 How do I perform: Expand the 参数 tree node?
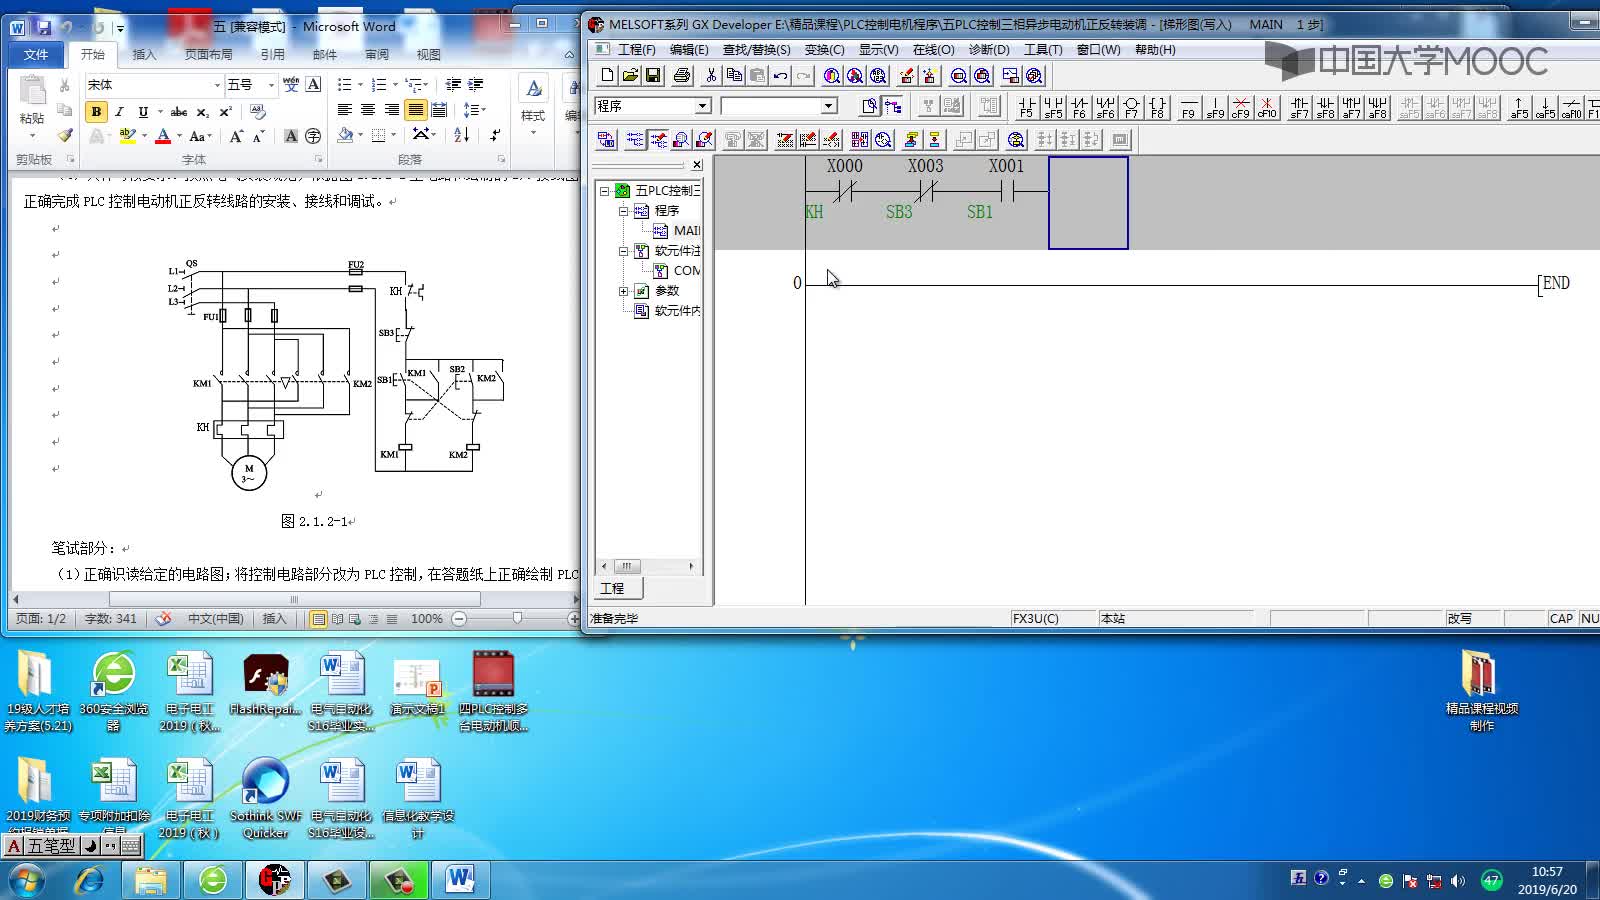click(x=623, y=291)
